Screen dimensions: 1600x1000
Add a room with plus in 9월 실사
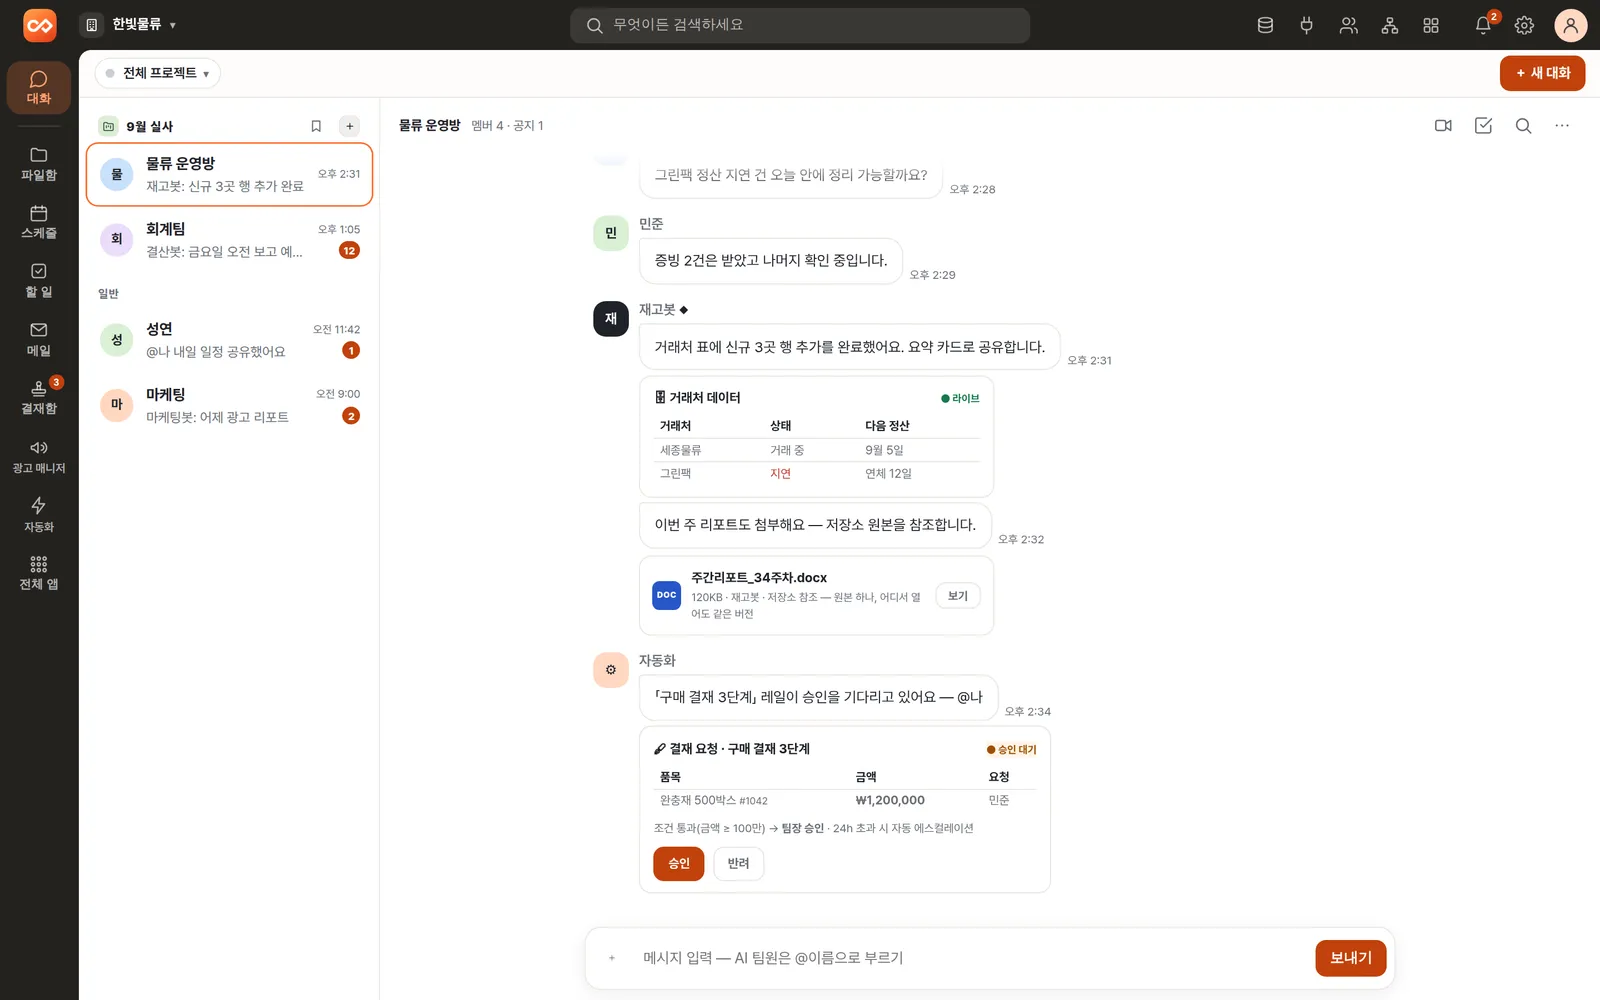click(350, 126)
